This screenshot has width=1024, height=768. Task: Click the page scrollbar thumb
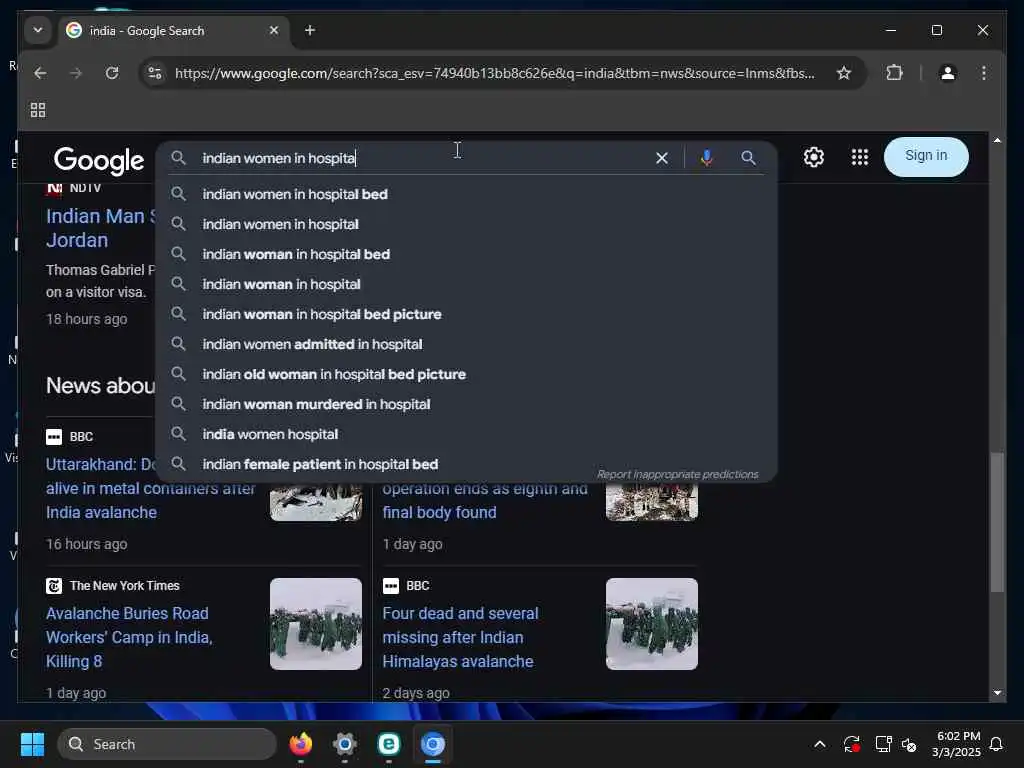pyautogui.click(x=997, y=522)
